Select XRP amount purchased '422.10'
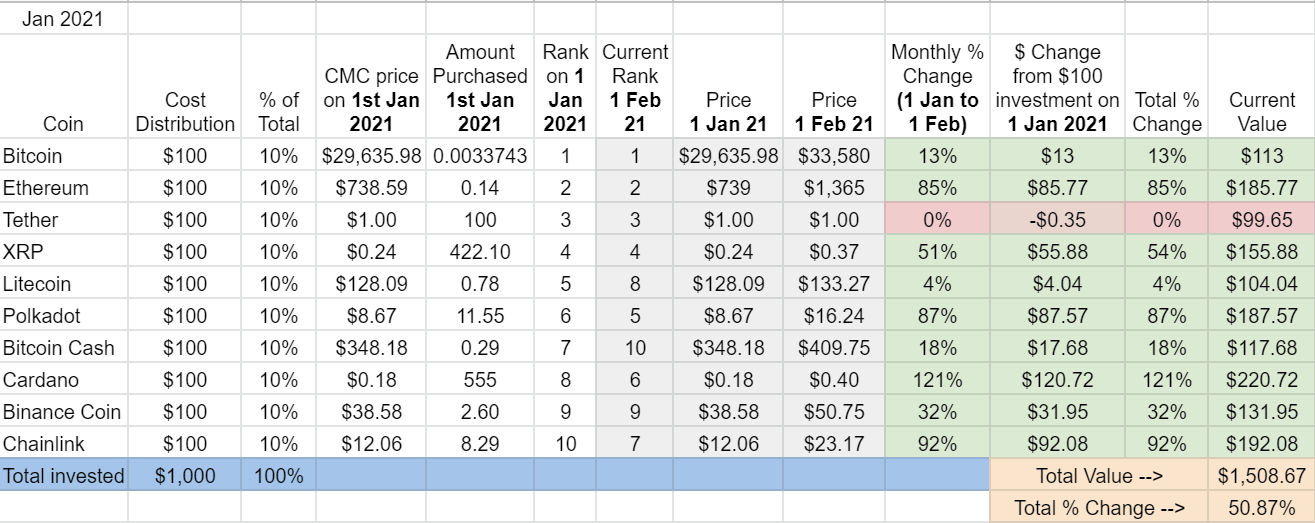 point(480,251)
